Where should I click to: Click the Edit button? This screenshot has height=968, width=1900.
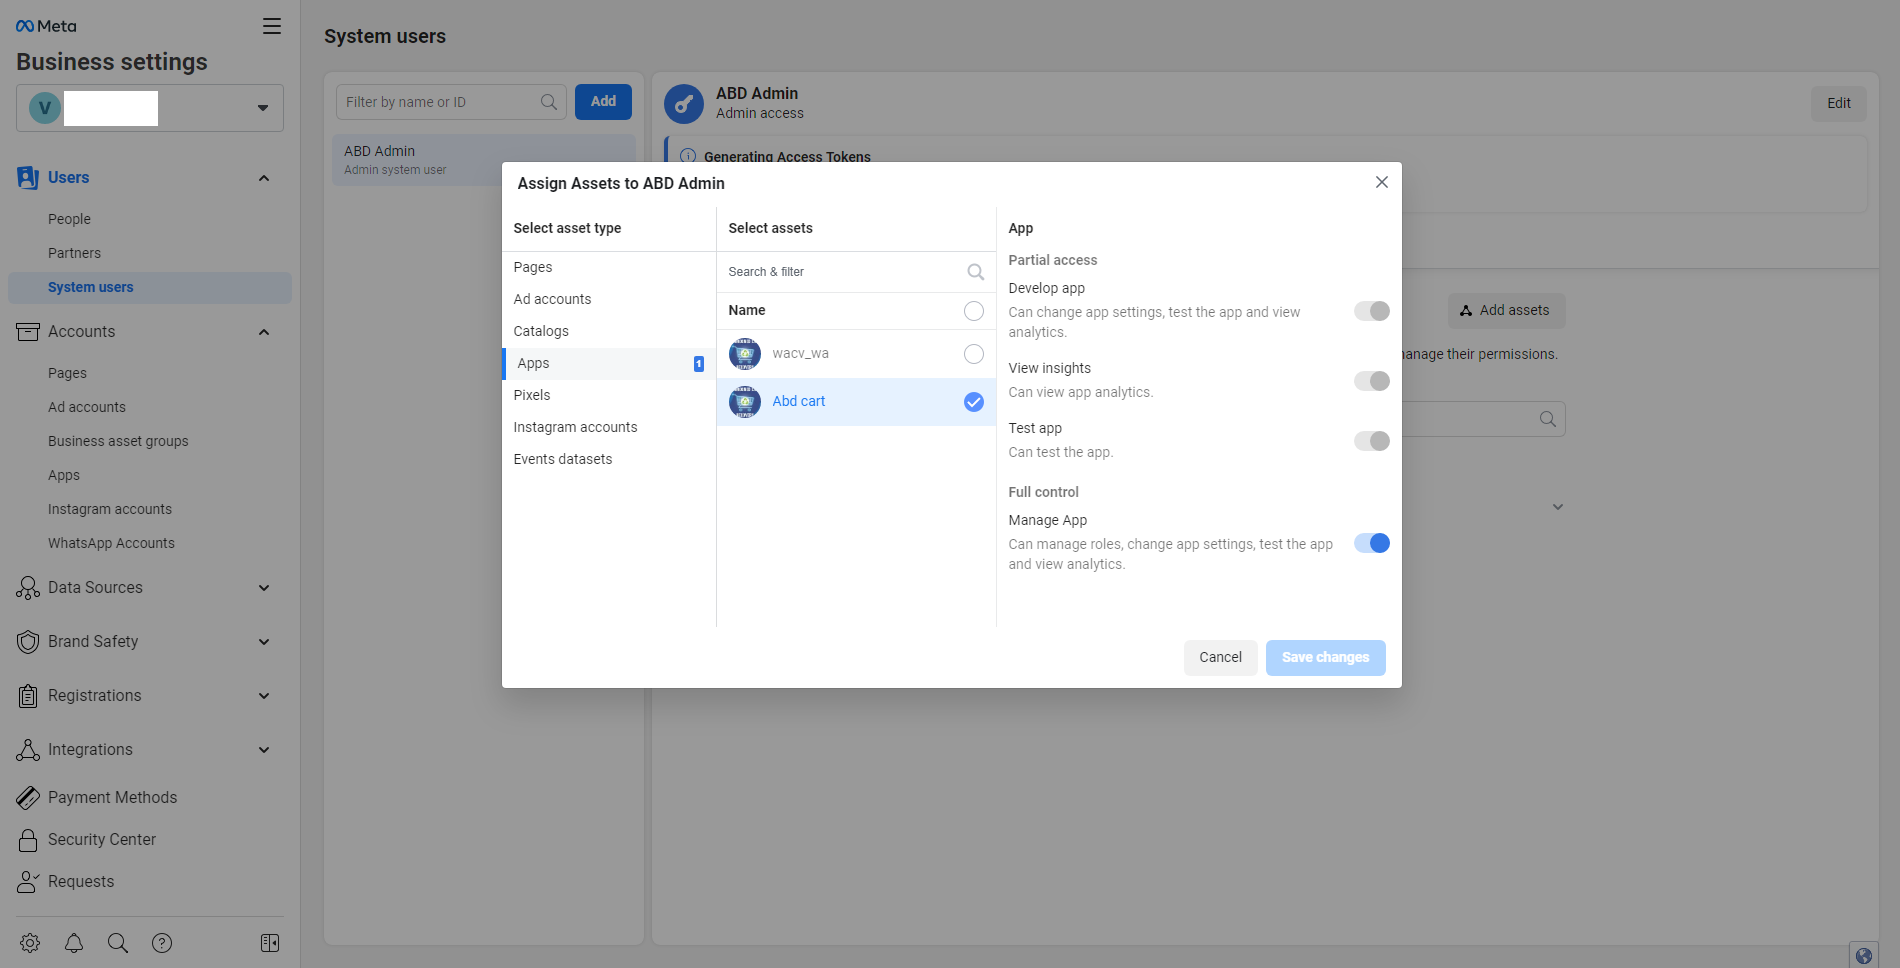pos(1838,103)
